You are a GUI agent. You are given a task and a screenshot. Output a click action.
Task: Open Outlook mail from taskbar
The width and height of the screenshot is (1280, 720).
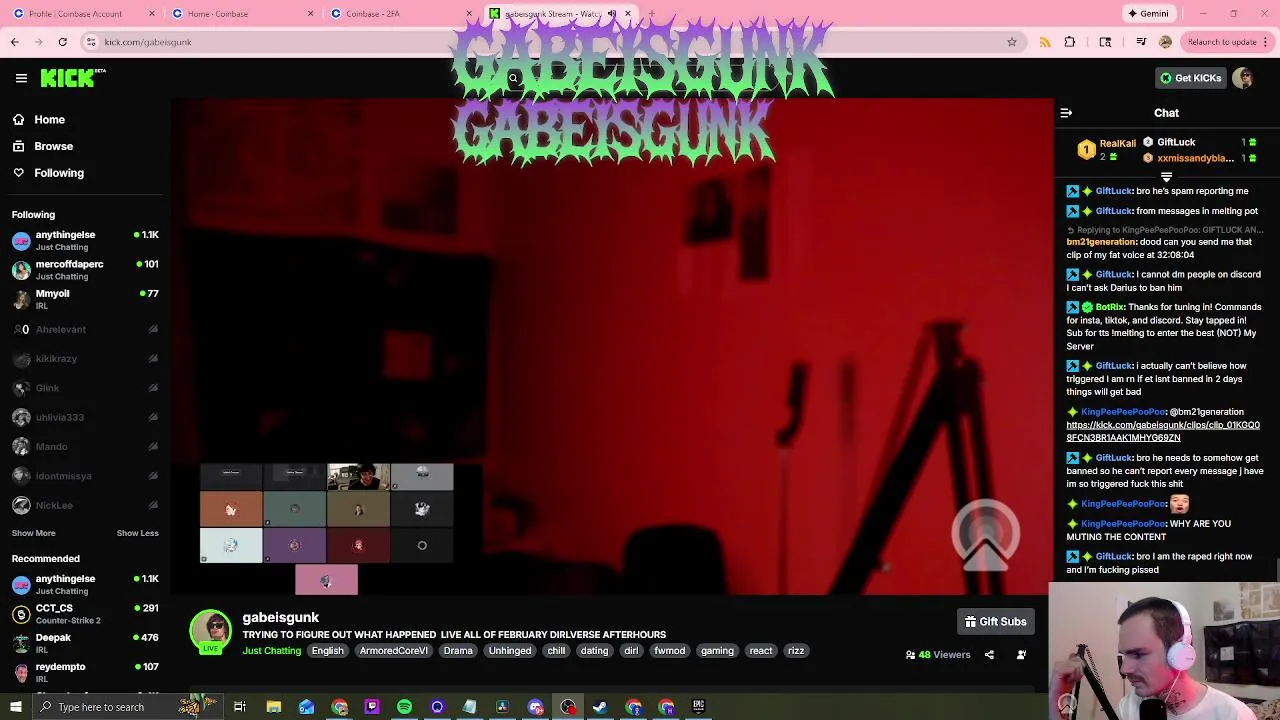point(306,707)
